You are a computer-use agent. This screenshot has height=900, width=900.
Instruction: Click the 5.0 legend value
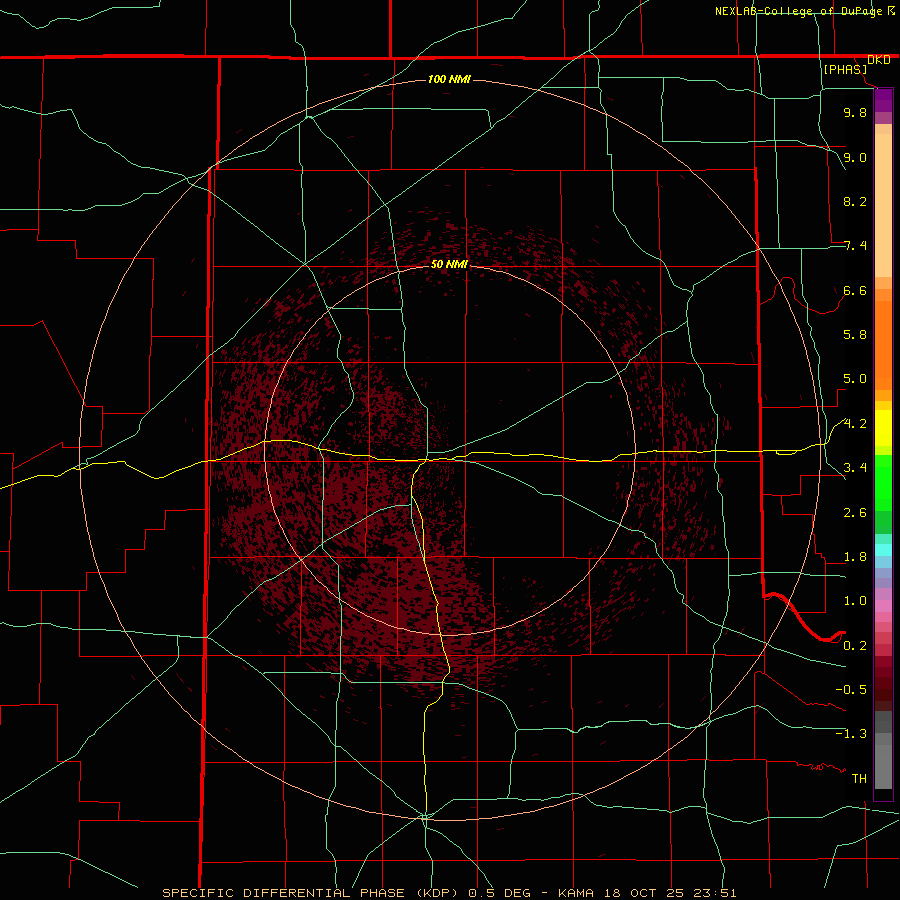[x=855, y=379]
